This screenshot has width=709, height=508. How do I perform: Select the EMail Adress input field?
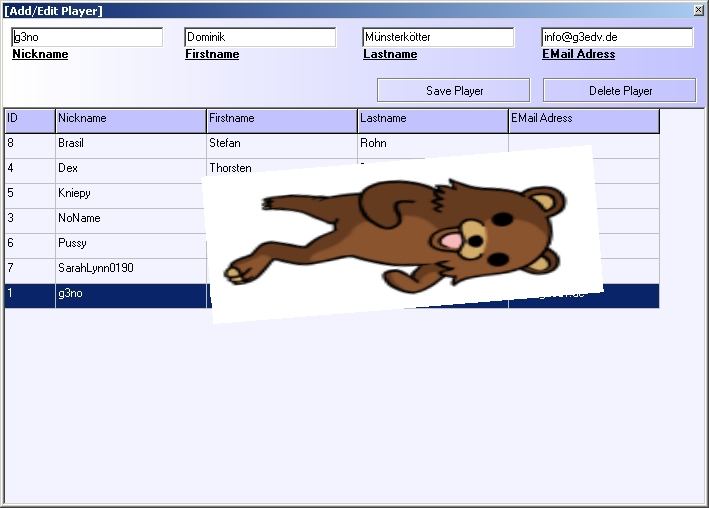tap(617, 37)
